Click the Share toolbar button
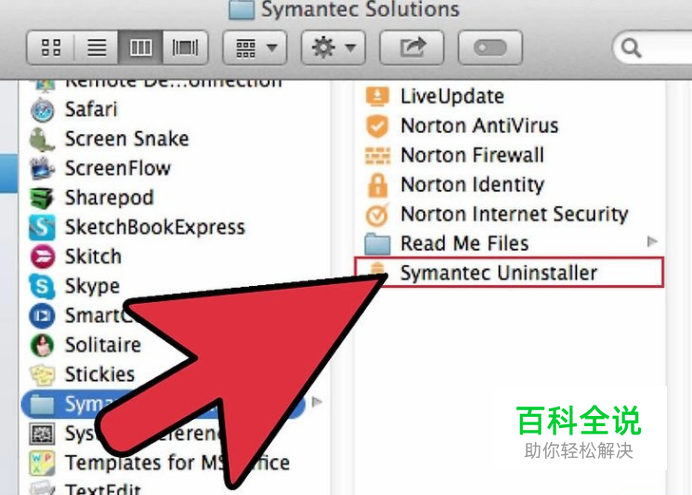Screen dimensions: 692x495 [x=412, y=47]
